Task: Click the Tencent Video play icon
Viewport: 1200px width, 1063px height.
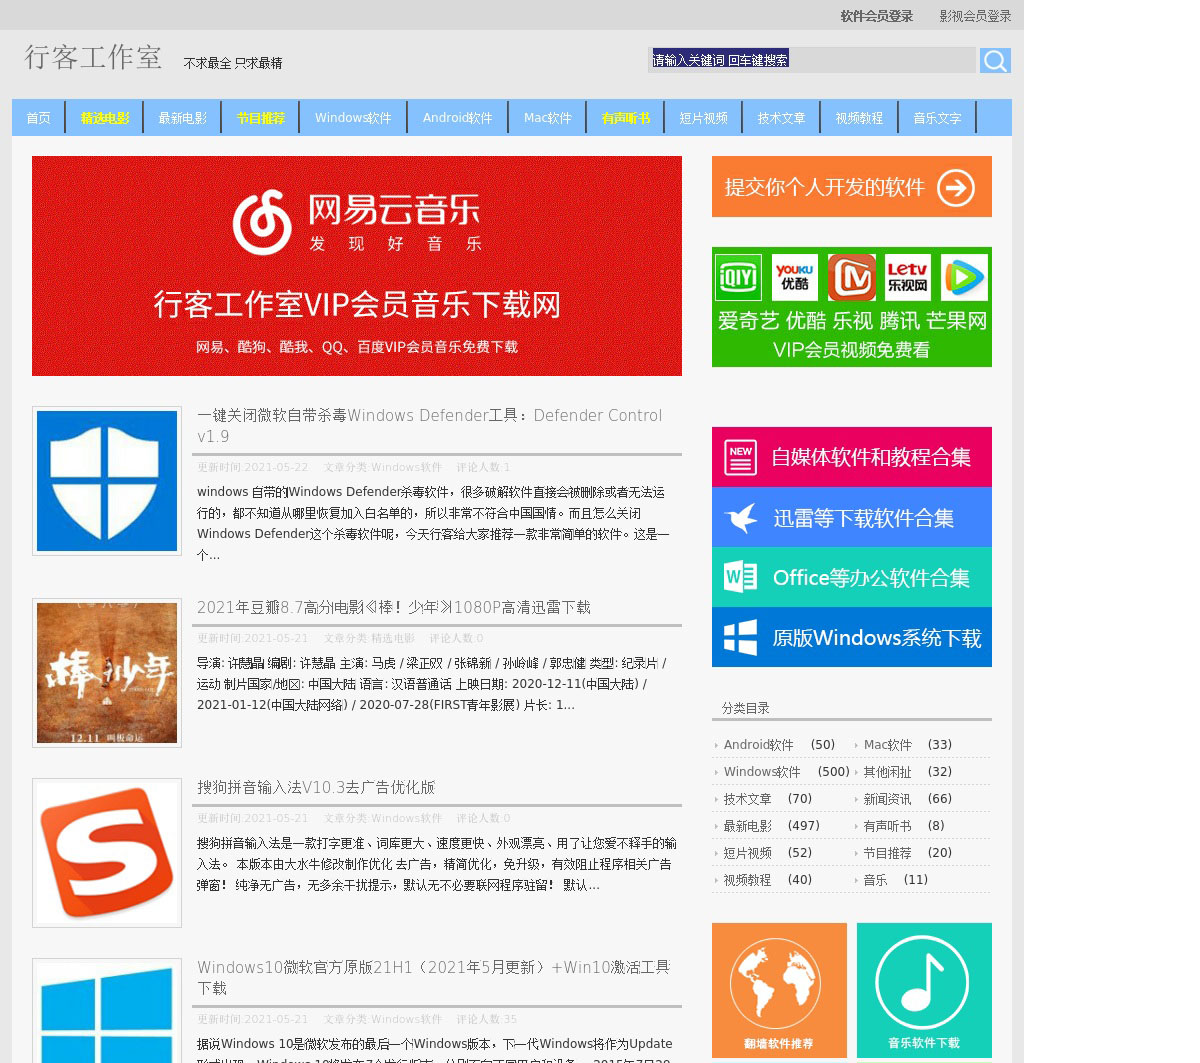Action: click(964, 277)
